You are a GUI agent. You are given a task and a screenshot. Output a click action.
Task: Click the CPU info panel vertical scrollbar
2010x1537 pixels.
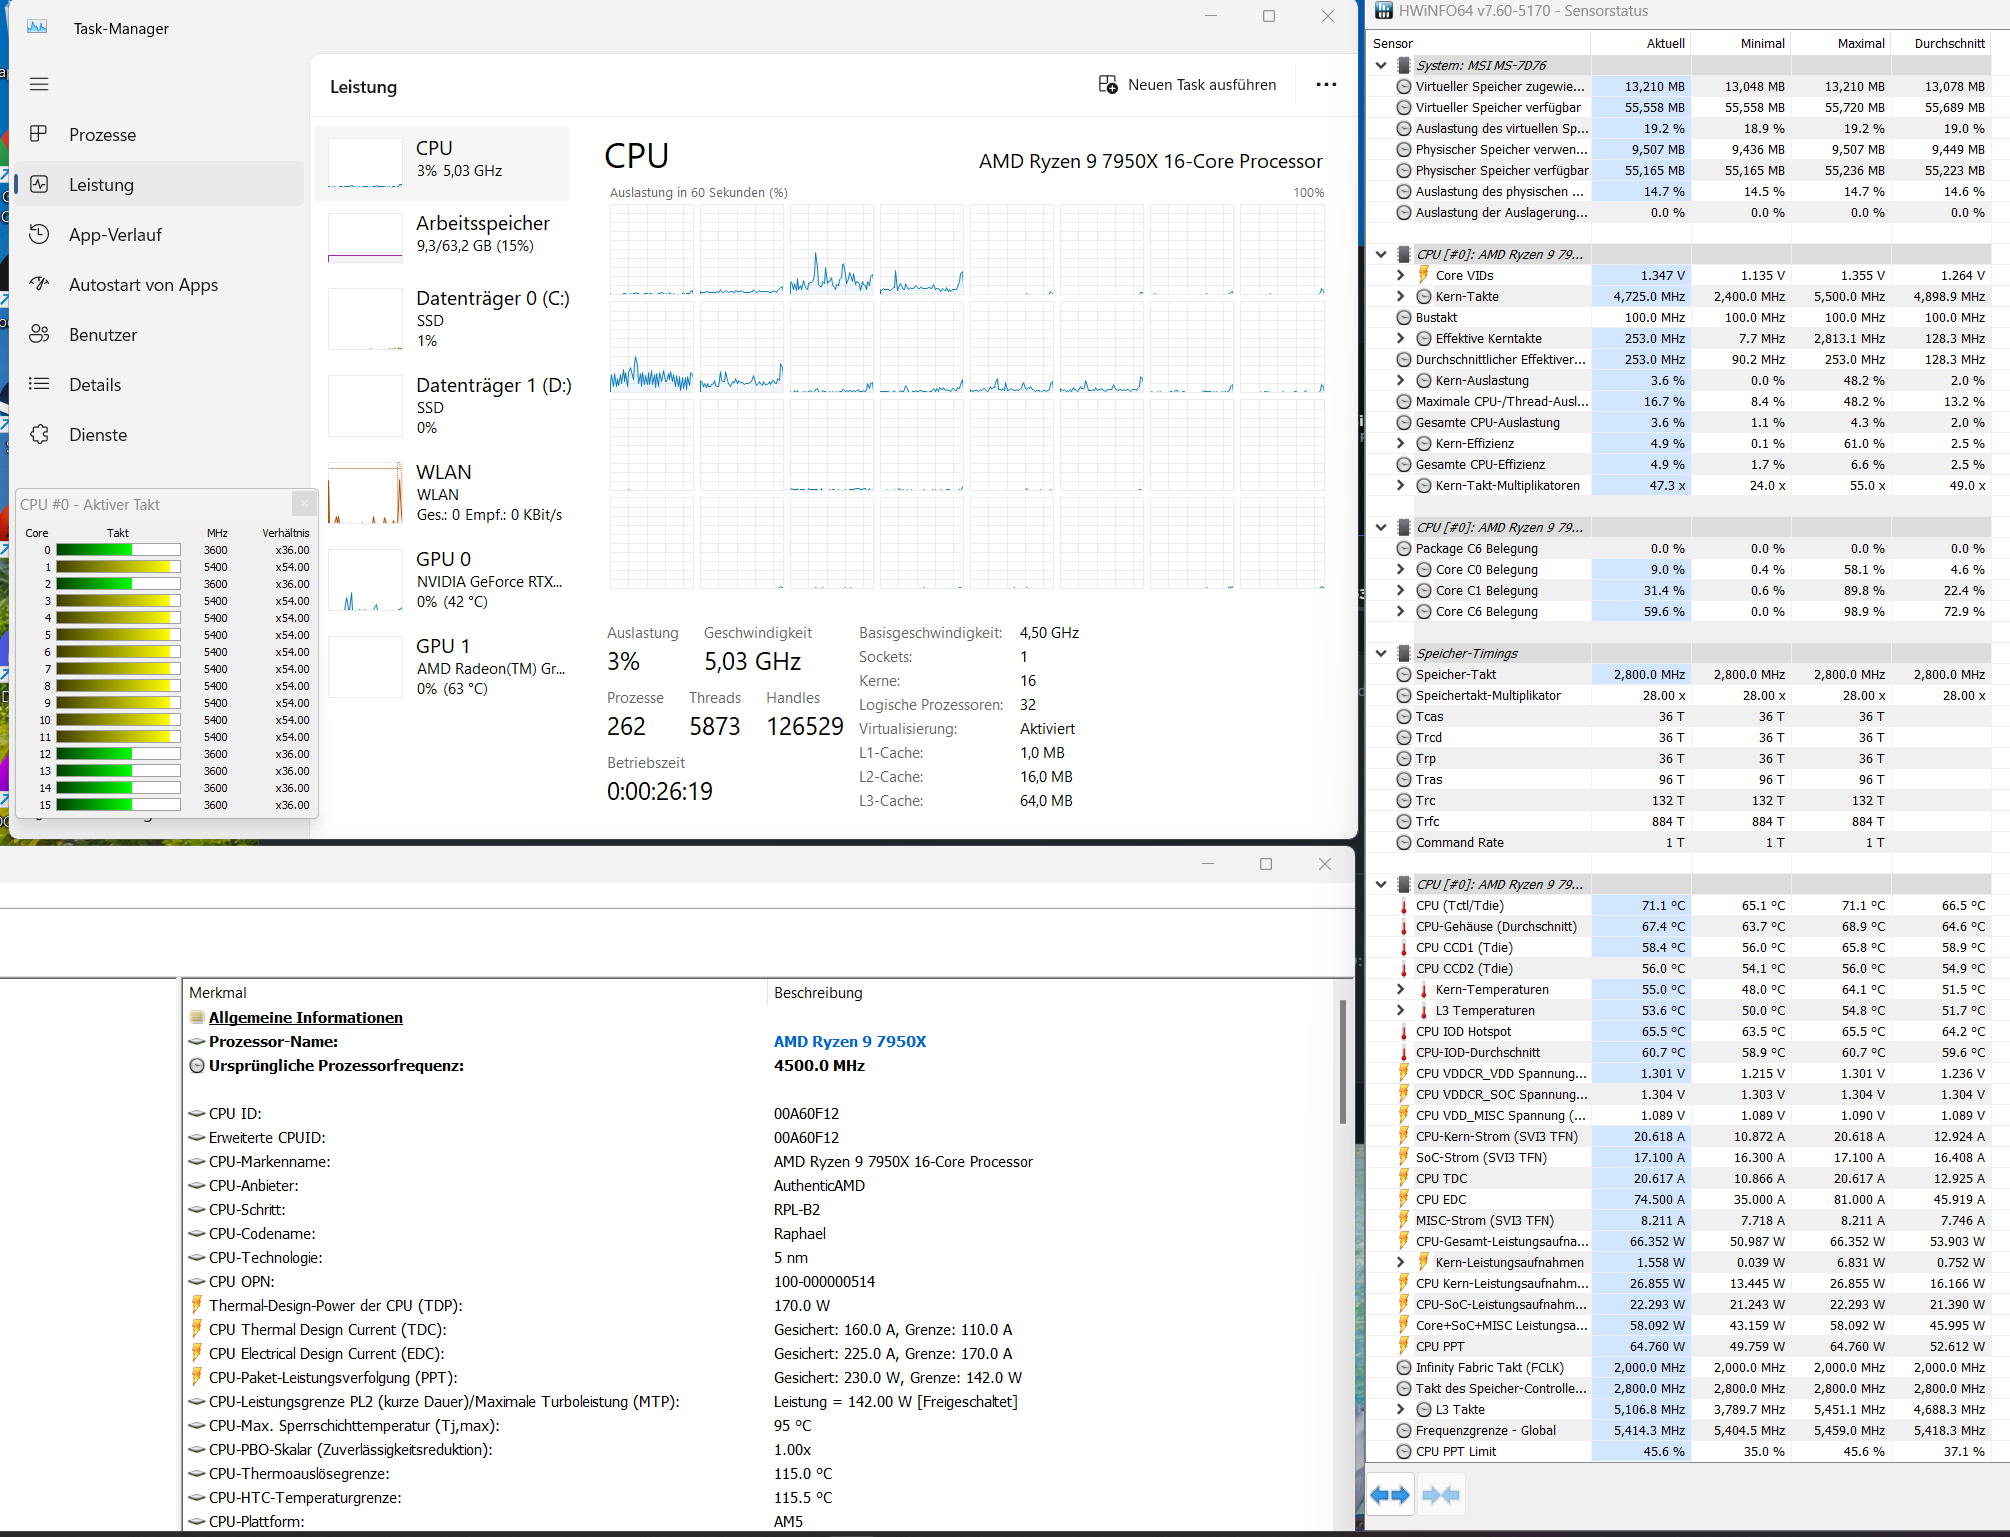(x=1342, y=1060)
